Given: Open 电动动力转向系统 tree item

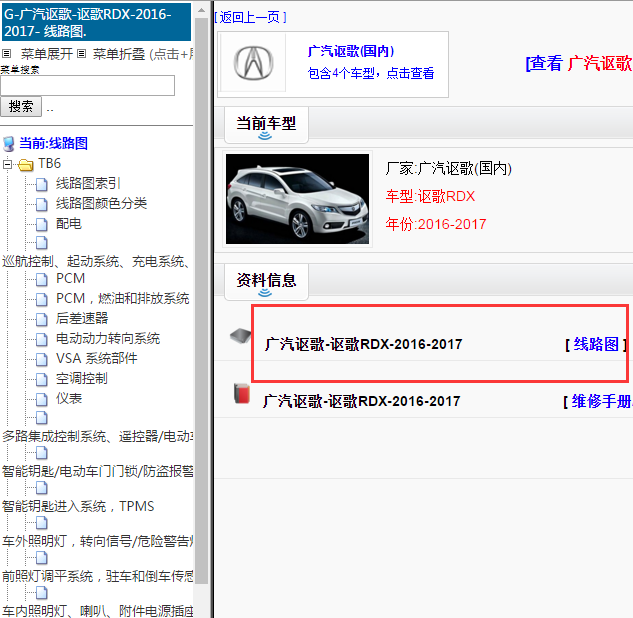Looking at the screenshot, I should pos(108,339).
